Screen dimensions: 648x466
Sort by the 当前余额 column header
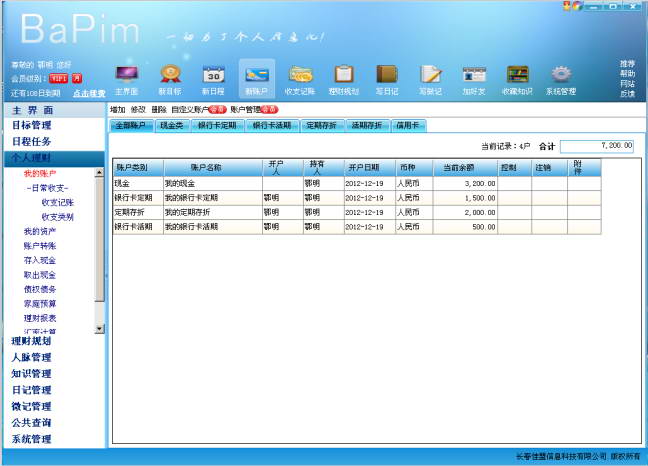click(x=465, y=168)
